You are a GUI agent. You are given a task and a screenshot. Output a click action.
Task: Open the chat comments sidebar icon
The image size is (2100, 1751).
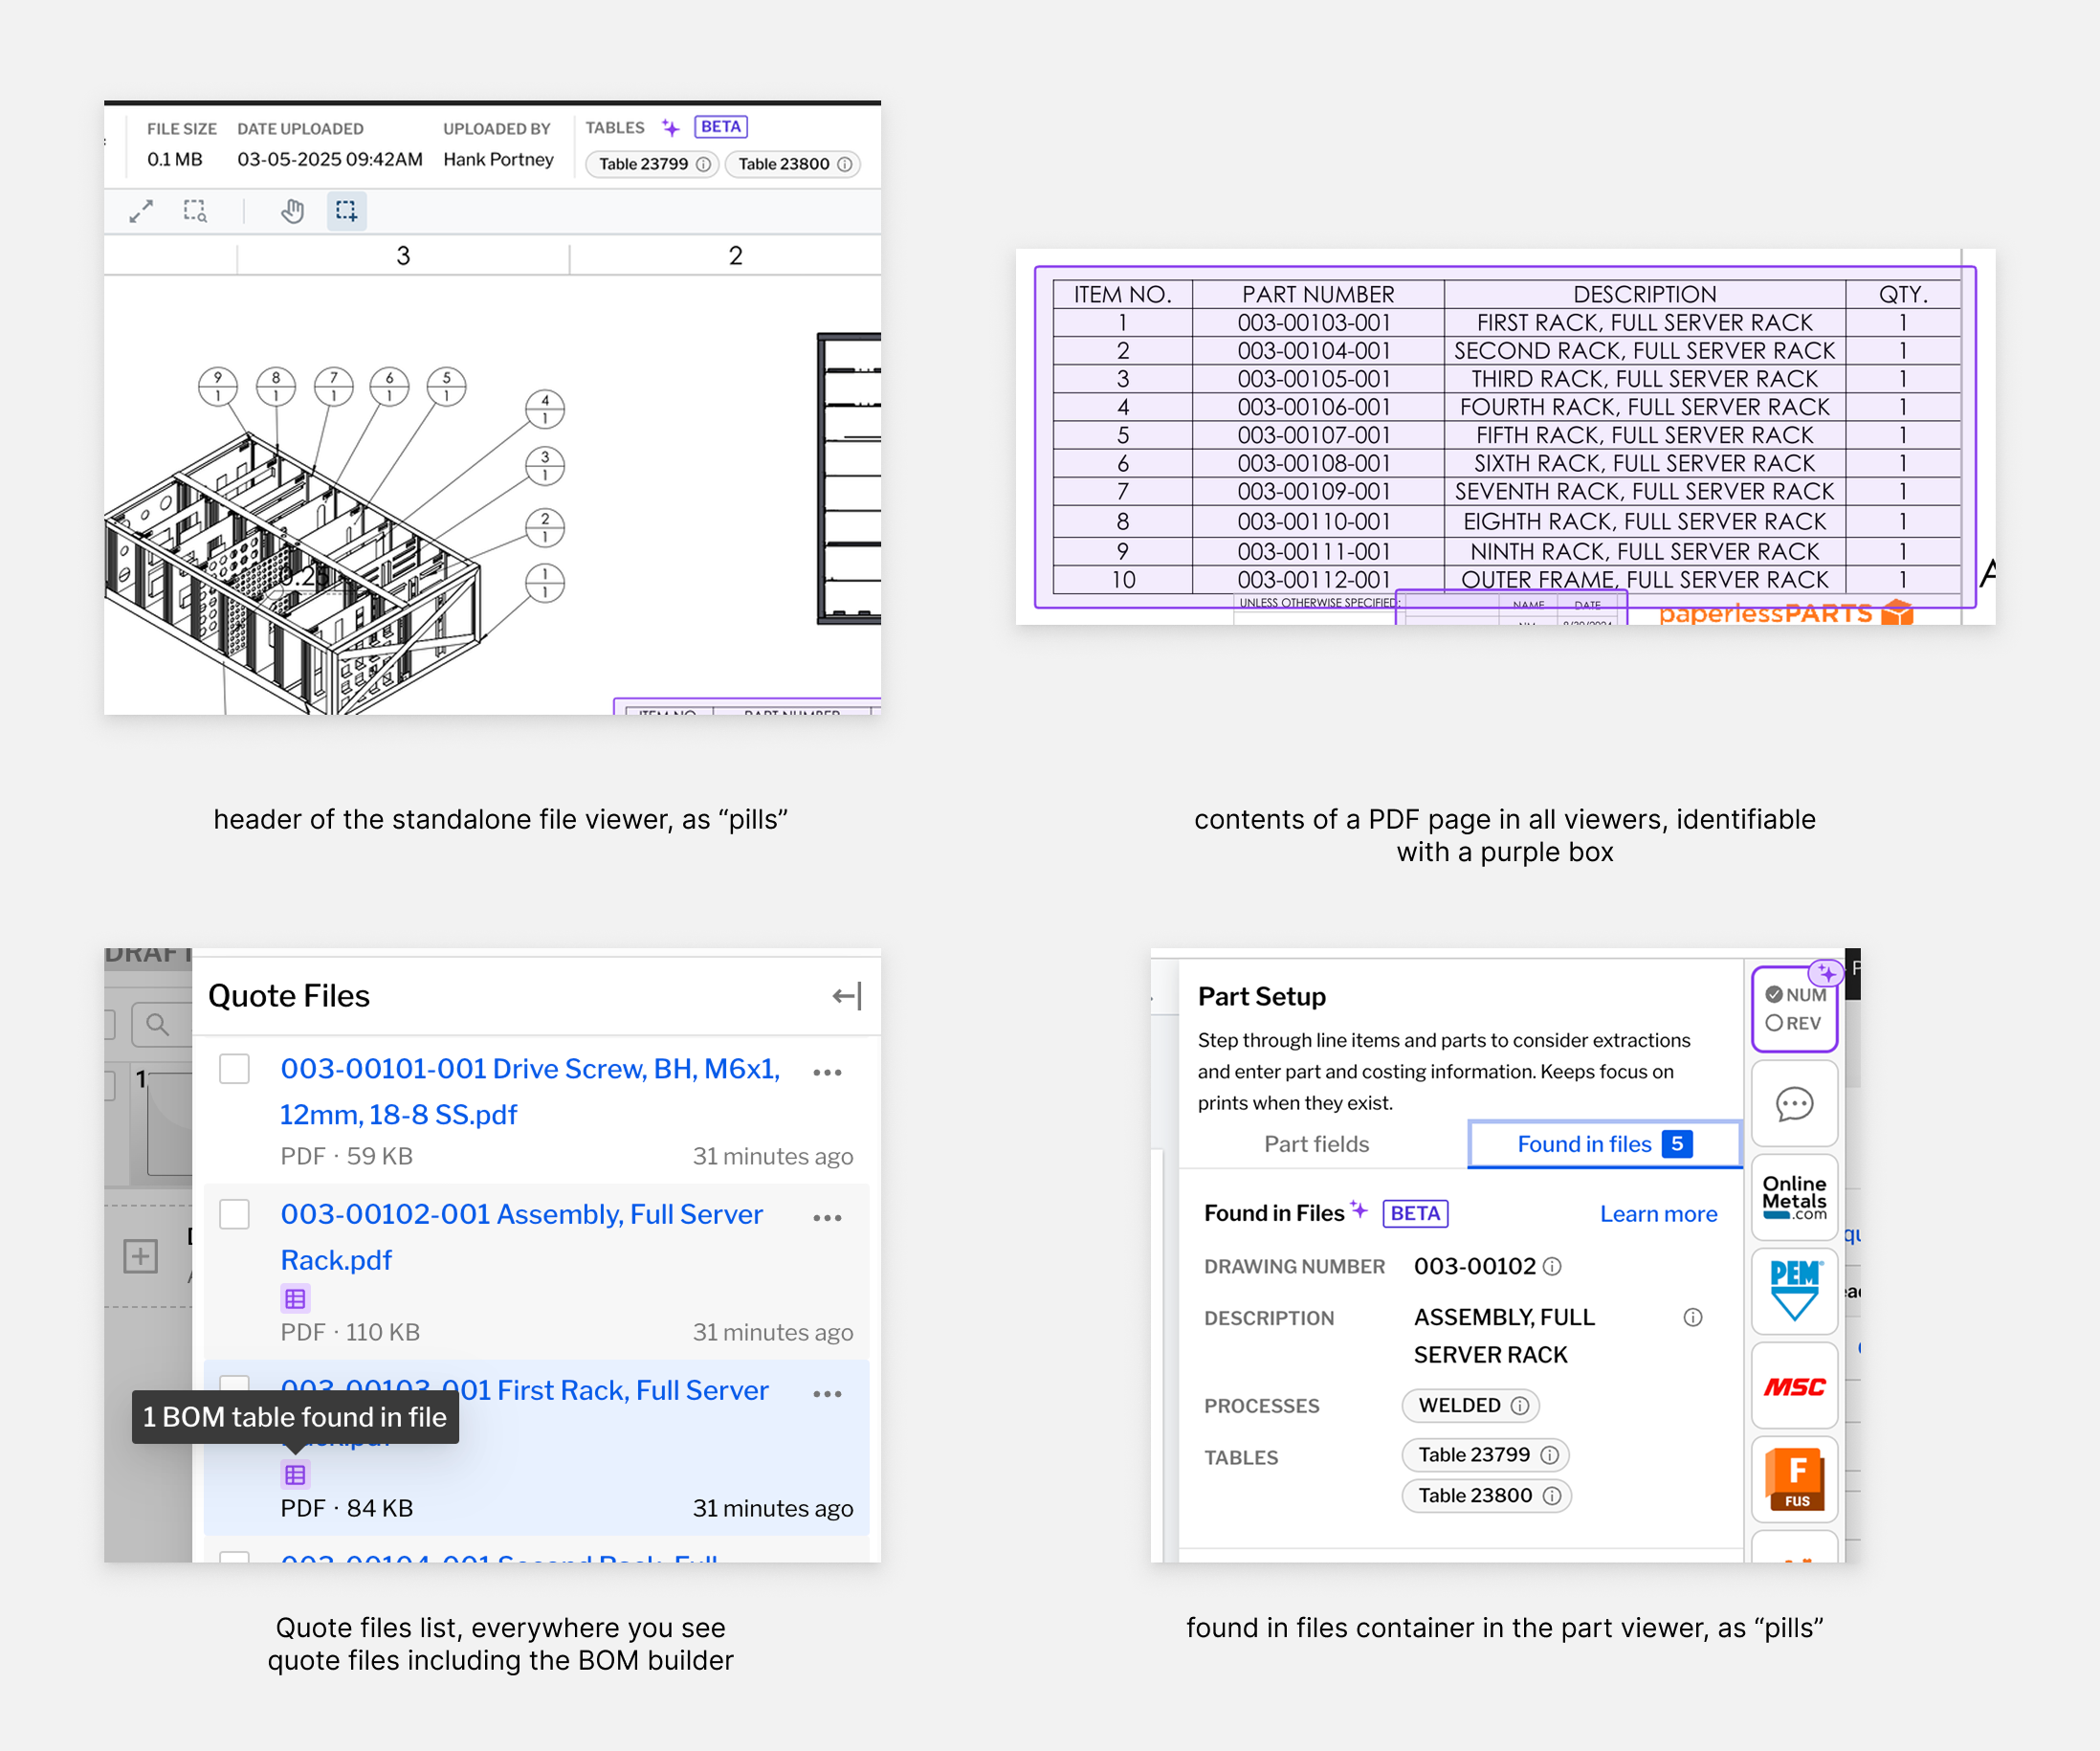pyautogui.click(x=1794, y=1104)
